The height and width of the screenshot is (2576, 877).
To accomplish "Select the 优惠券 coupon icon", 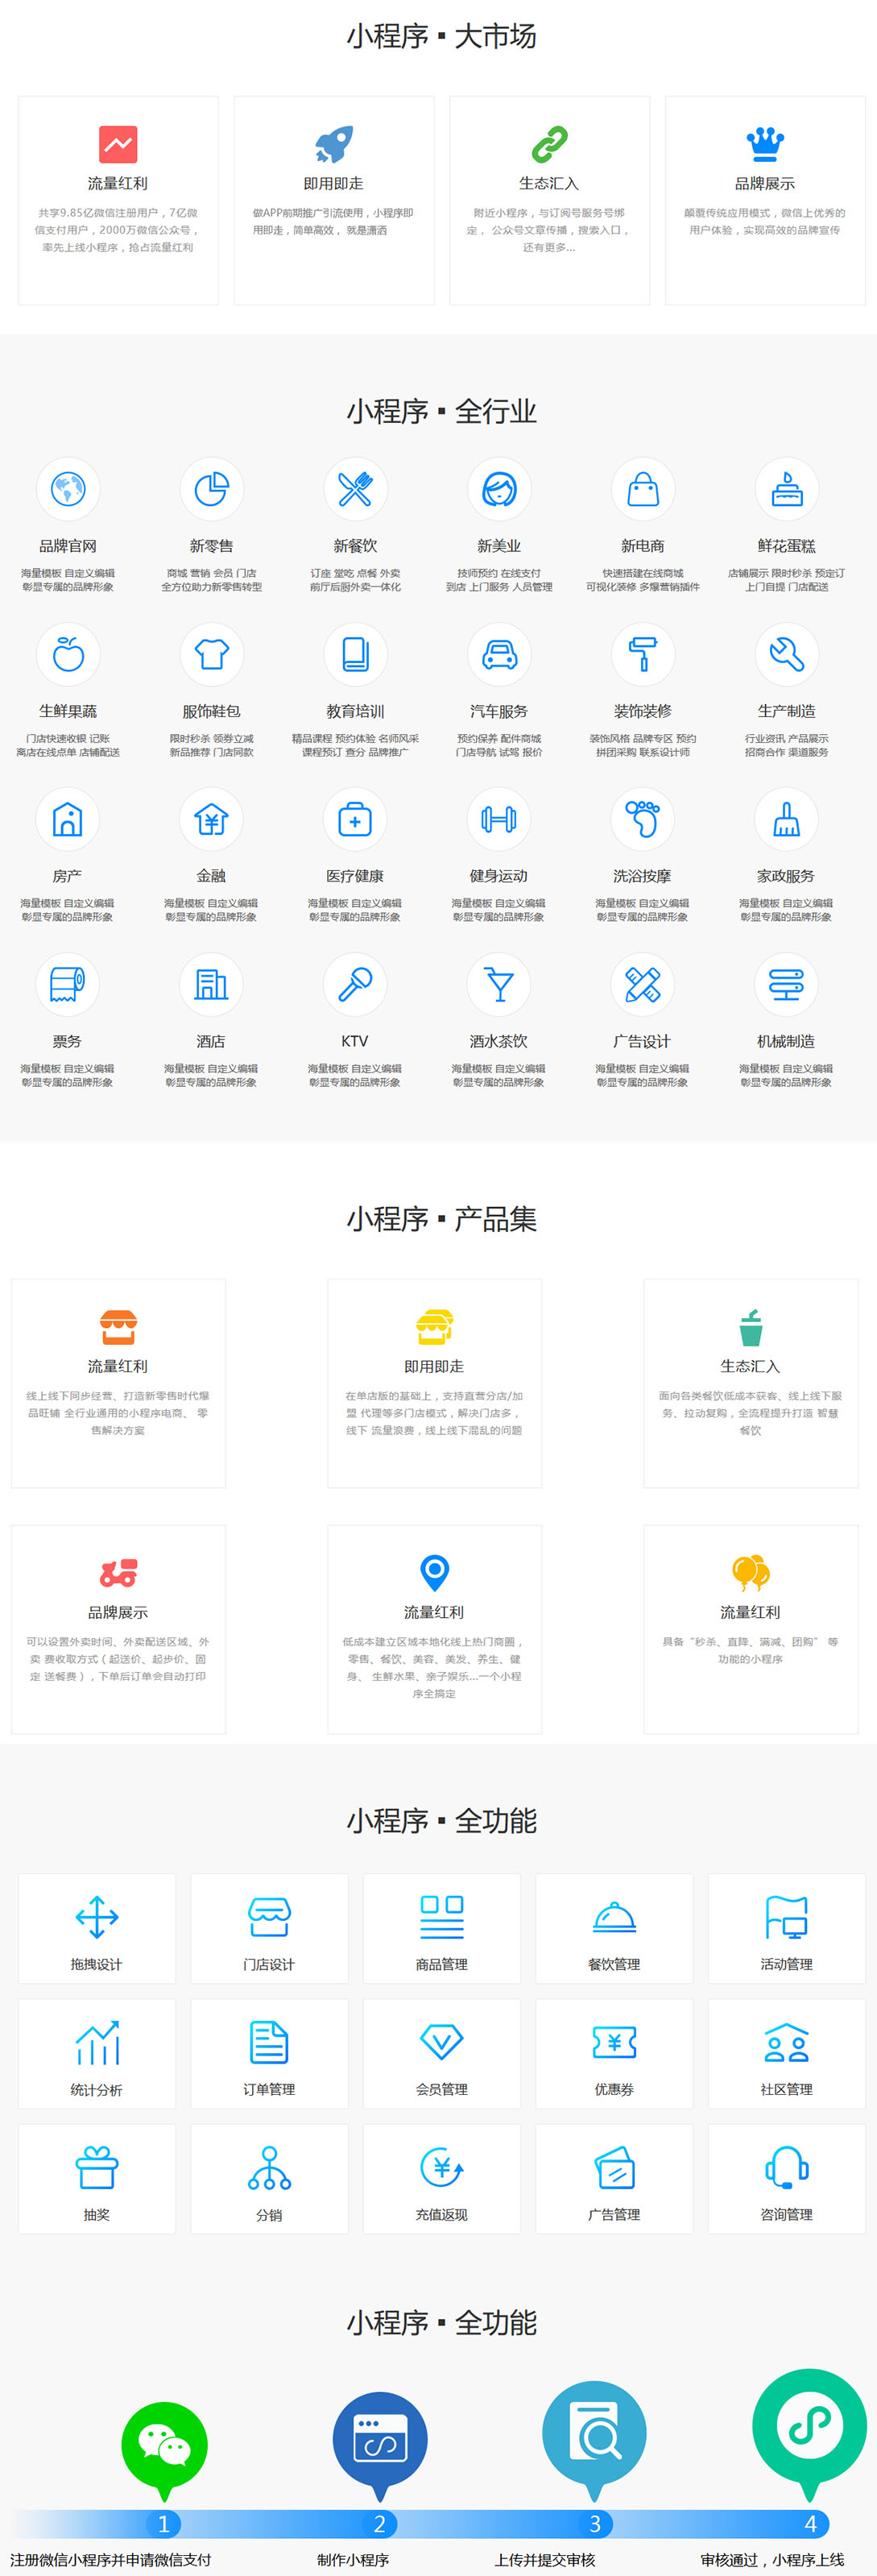I will (614, 2042).
